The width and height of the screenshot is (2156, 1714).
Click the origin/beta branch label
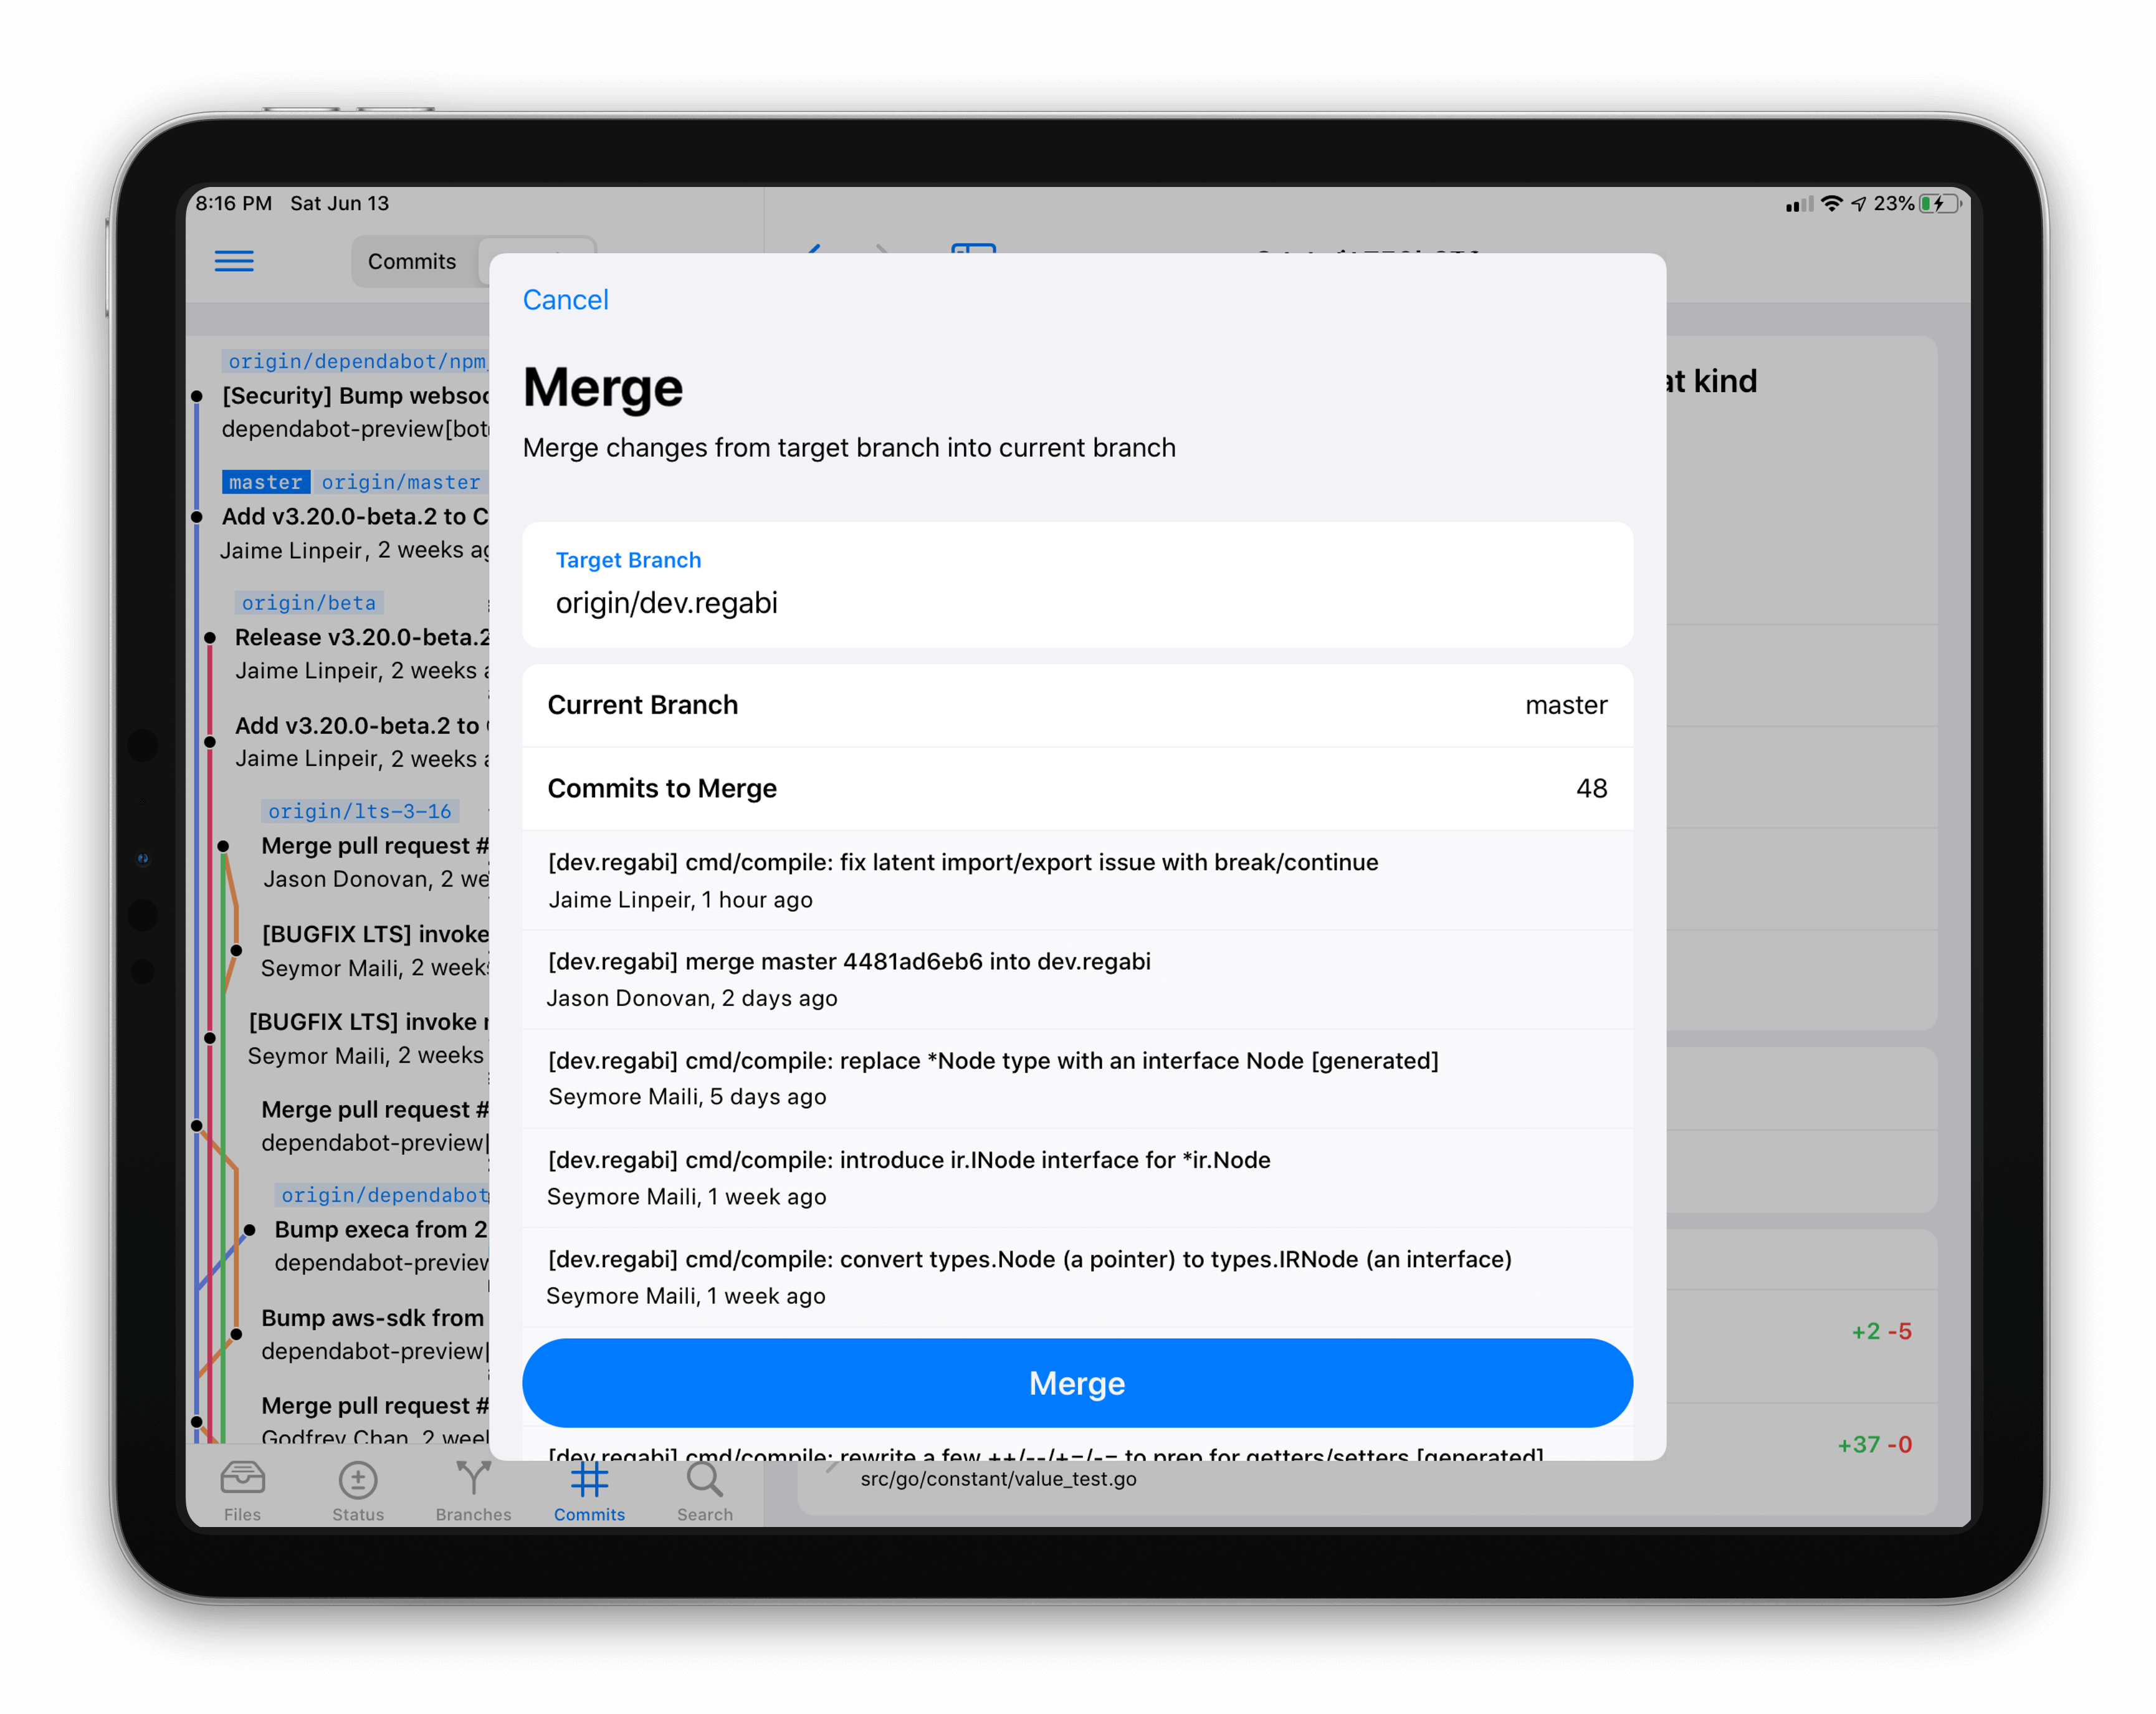pyautogui.click(x=309, y=603)
